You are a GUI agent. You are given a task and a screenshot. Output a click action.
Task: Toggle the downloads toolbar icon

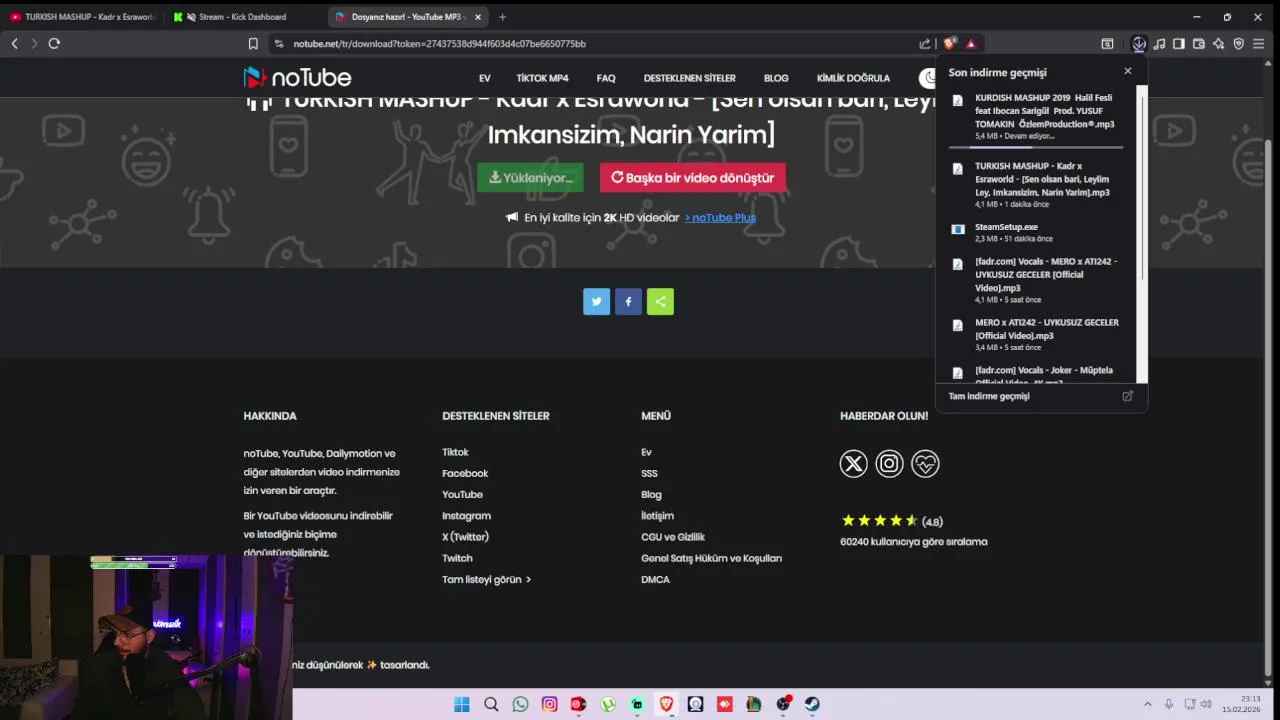point(1139,44)
